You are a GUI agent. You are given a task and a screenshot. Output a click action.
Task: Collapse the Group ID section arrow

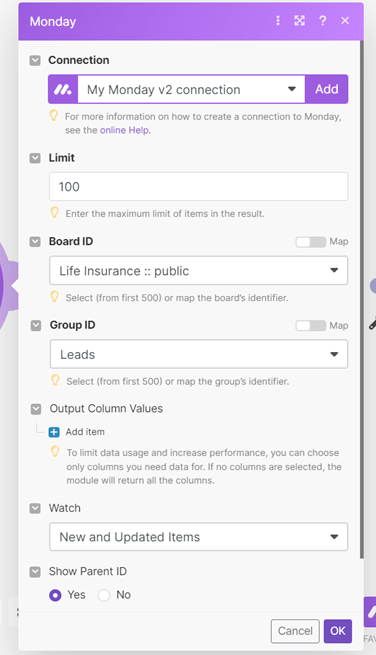[36, 325]
